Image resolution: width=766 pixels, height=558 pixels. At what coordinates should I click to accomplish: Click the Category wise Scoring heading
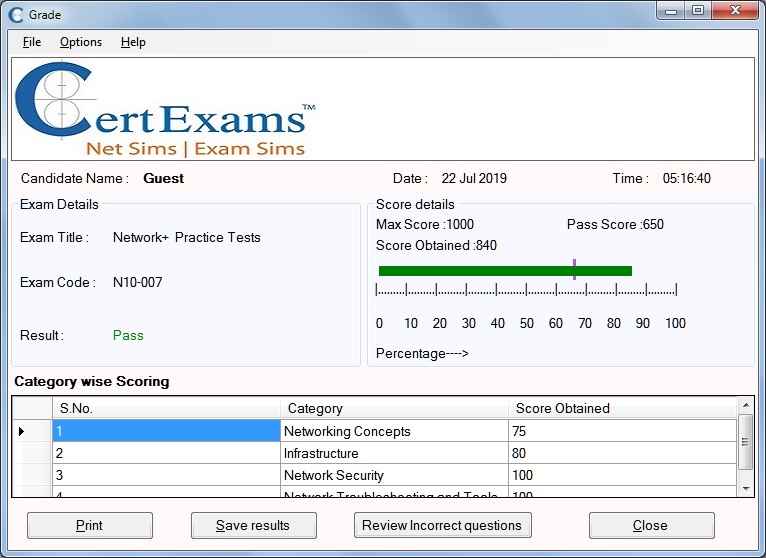92,381
